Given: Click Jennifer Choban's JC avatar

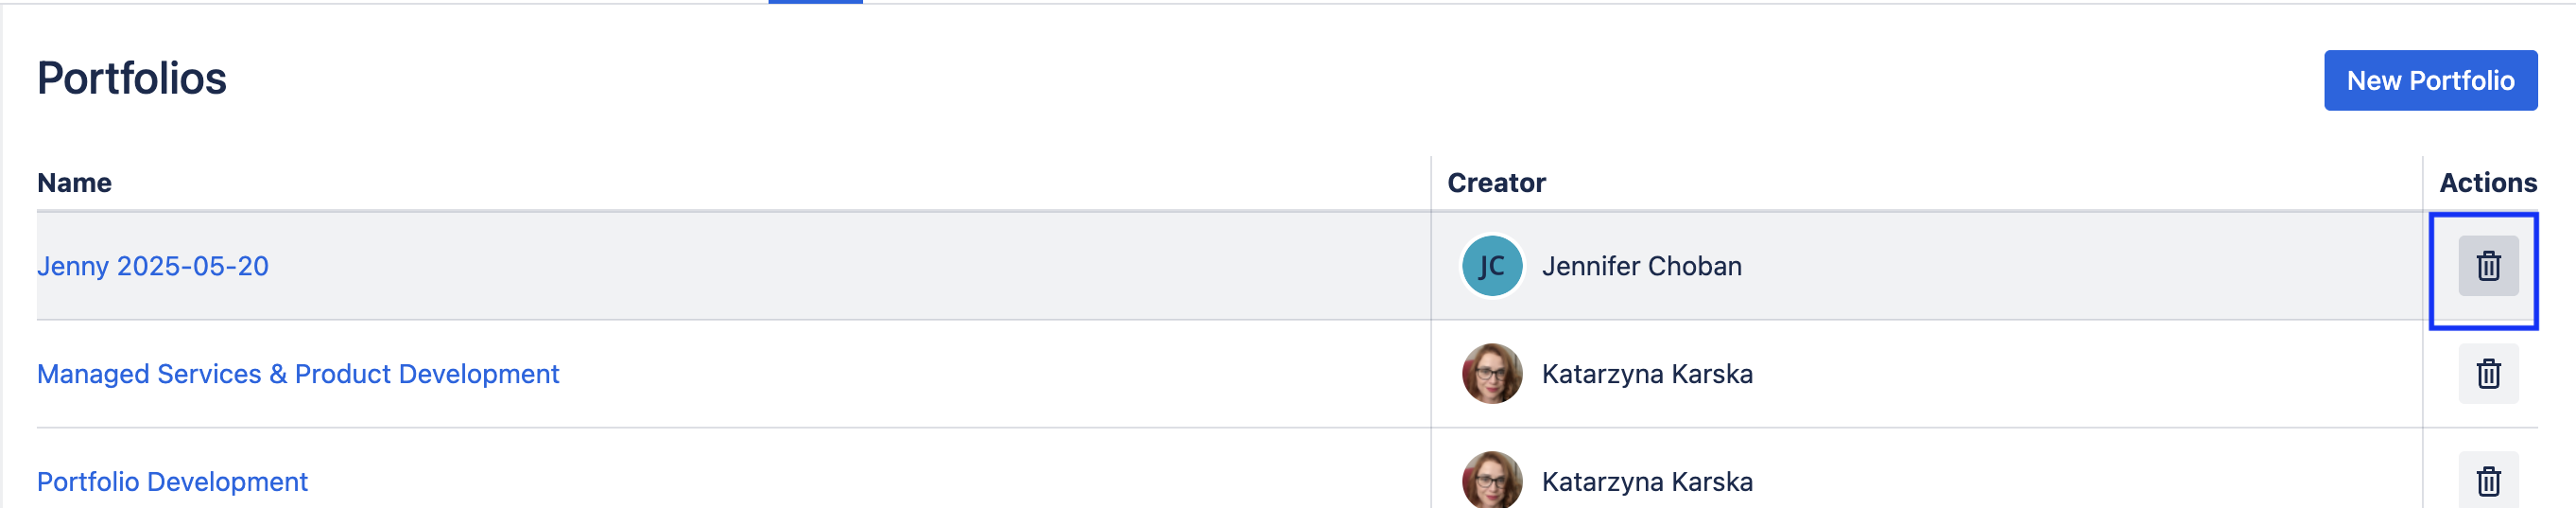Looking at the screenshot, I should tap(1491, 266).
